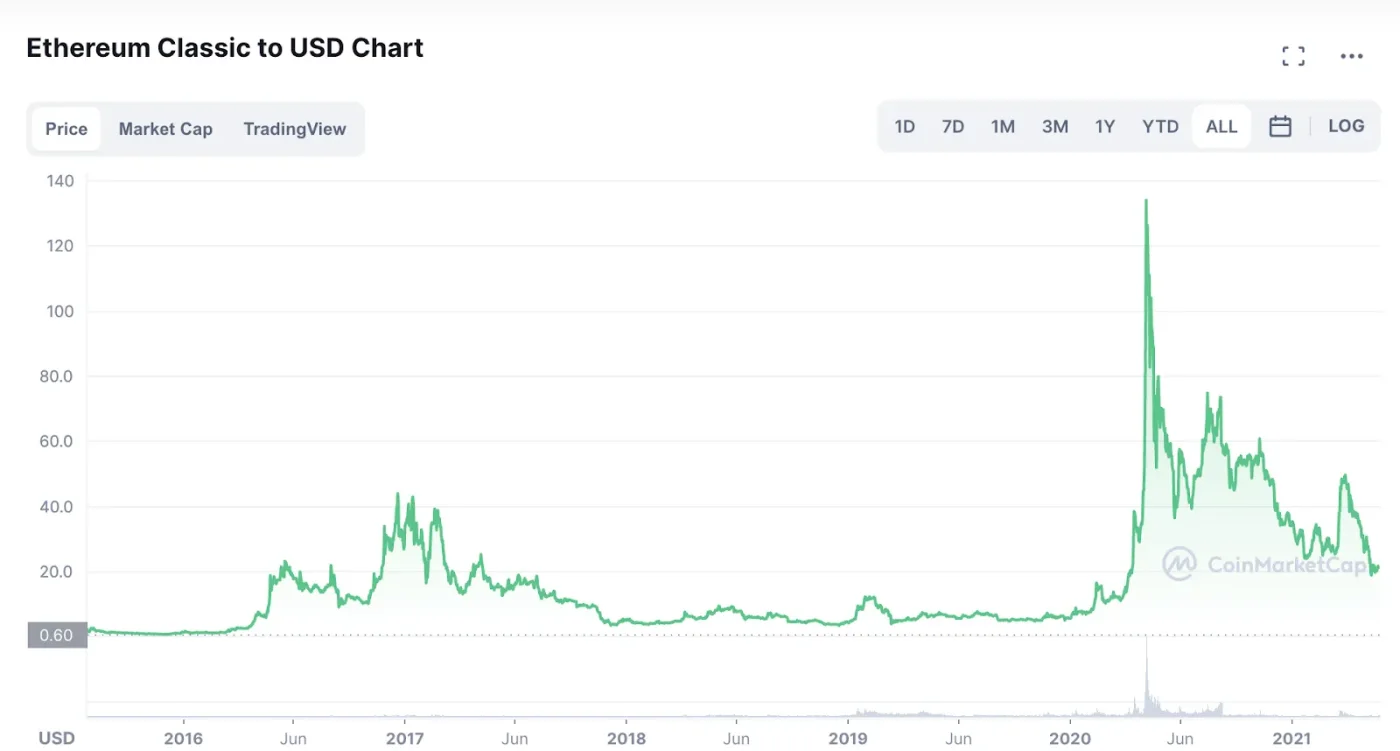Viewport: 1400px width, 751px height.
Task: Click the 2019 label on the time axis
Action: [x=848, y=739]
